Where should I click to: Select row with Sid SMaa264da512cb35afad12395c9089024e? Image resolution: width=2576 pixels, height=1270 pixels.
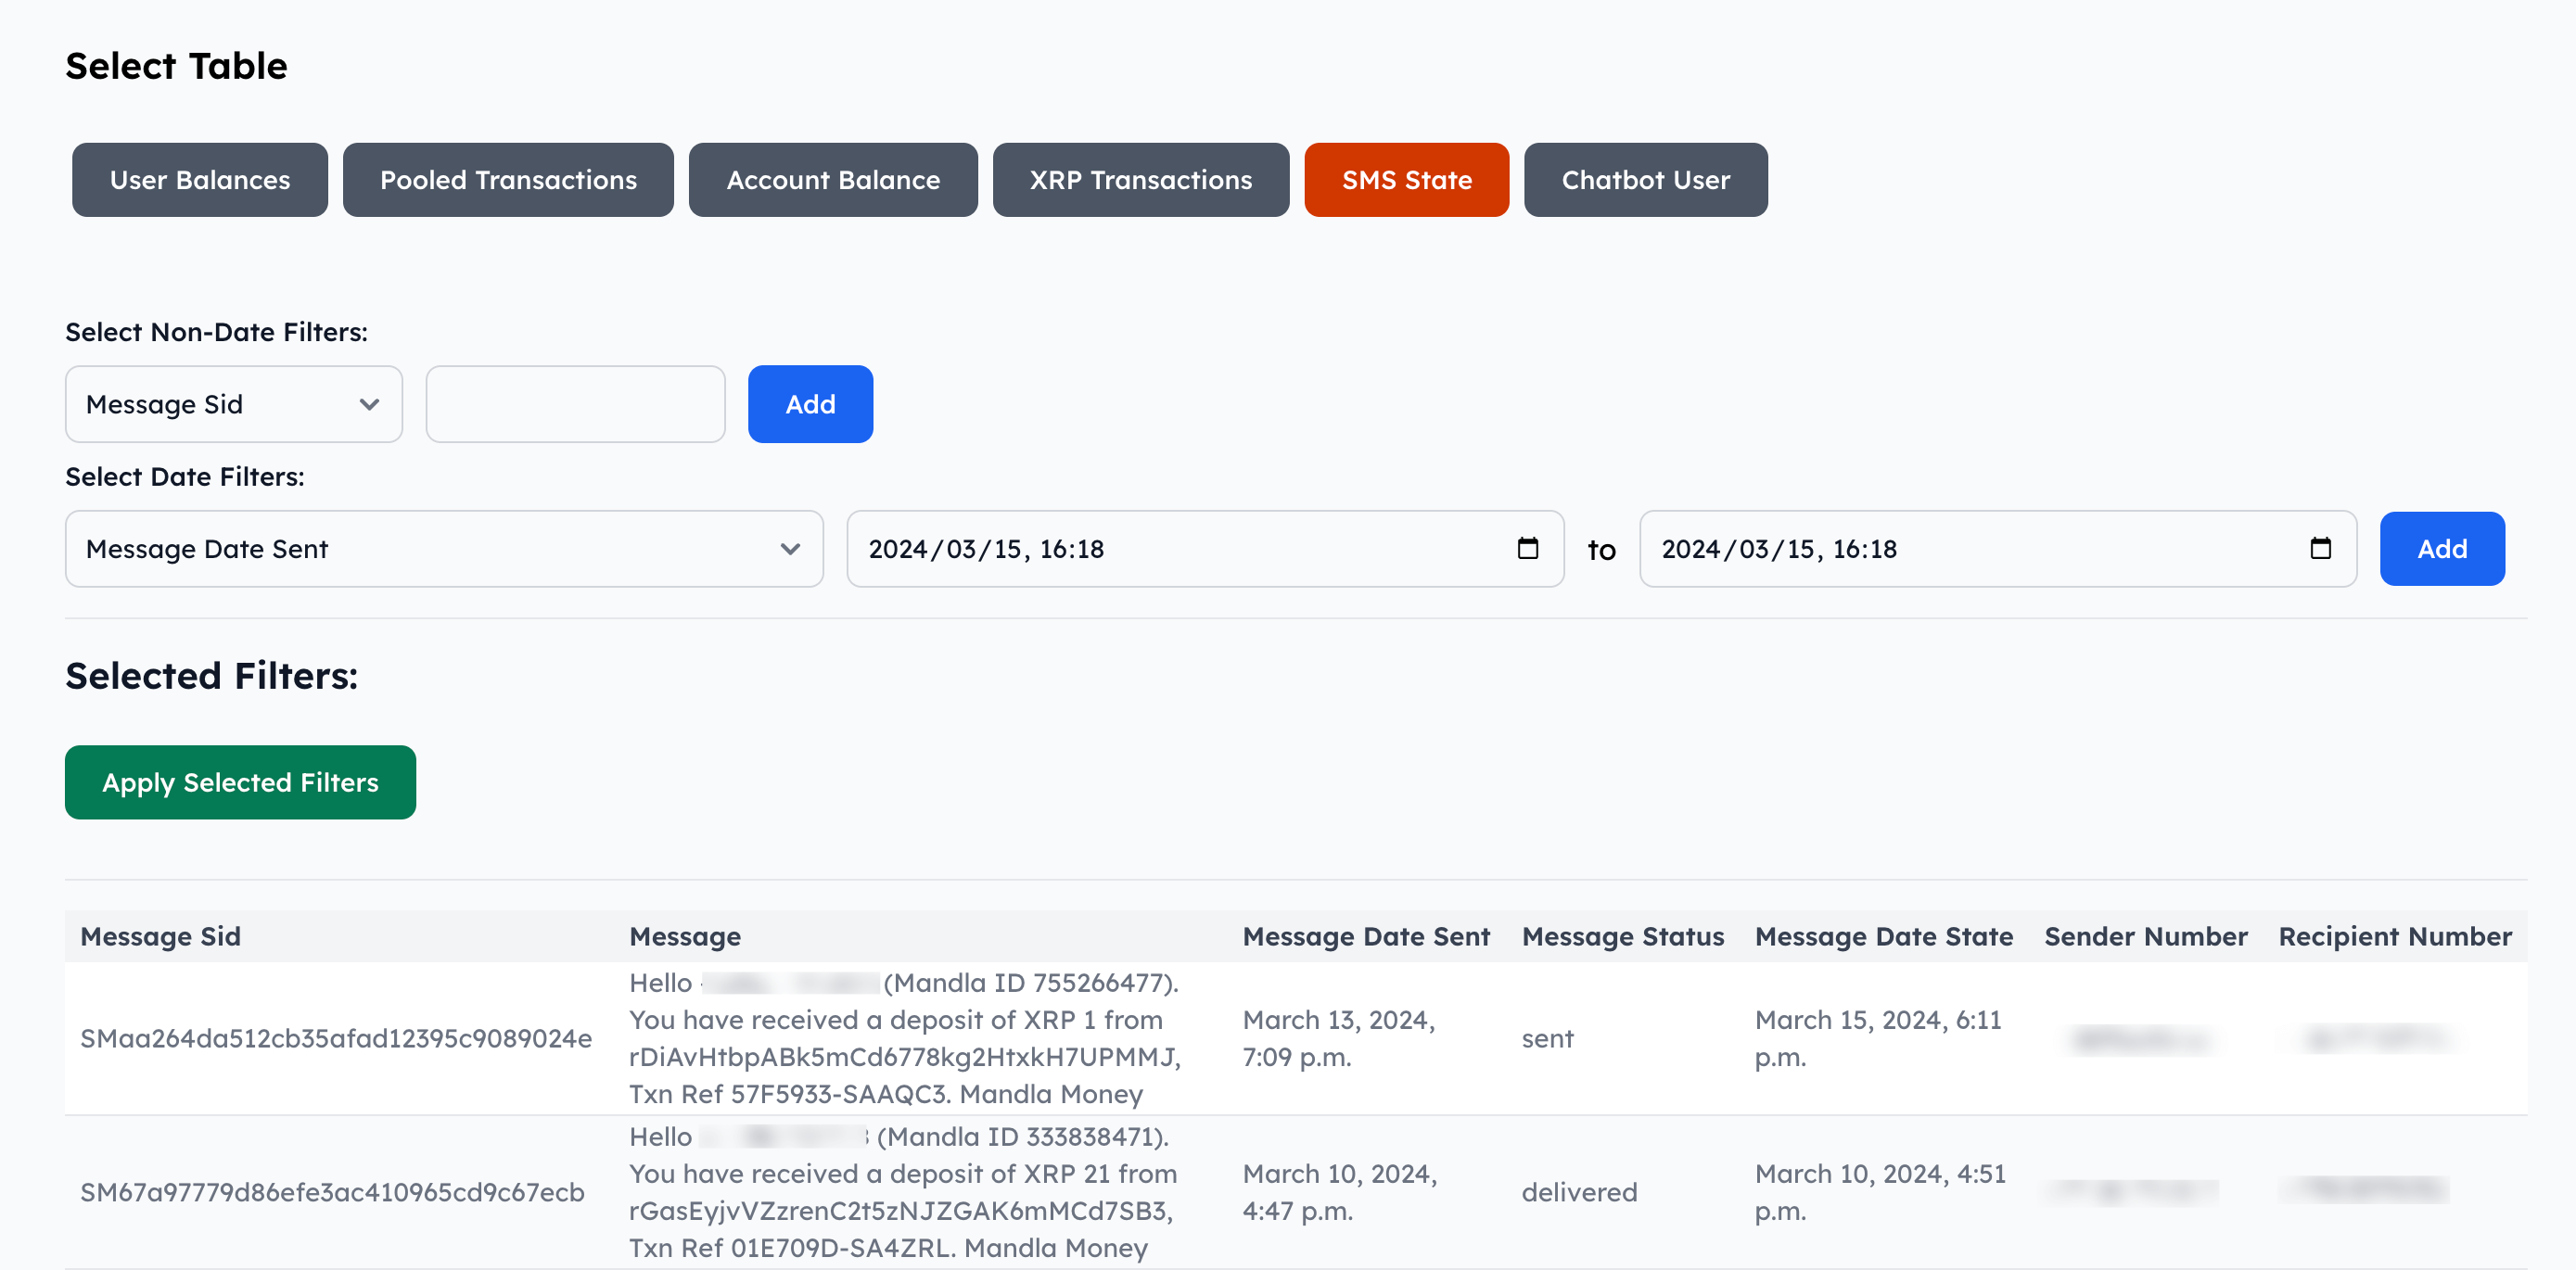pos(335,1038)
